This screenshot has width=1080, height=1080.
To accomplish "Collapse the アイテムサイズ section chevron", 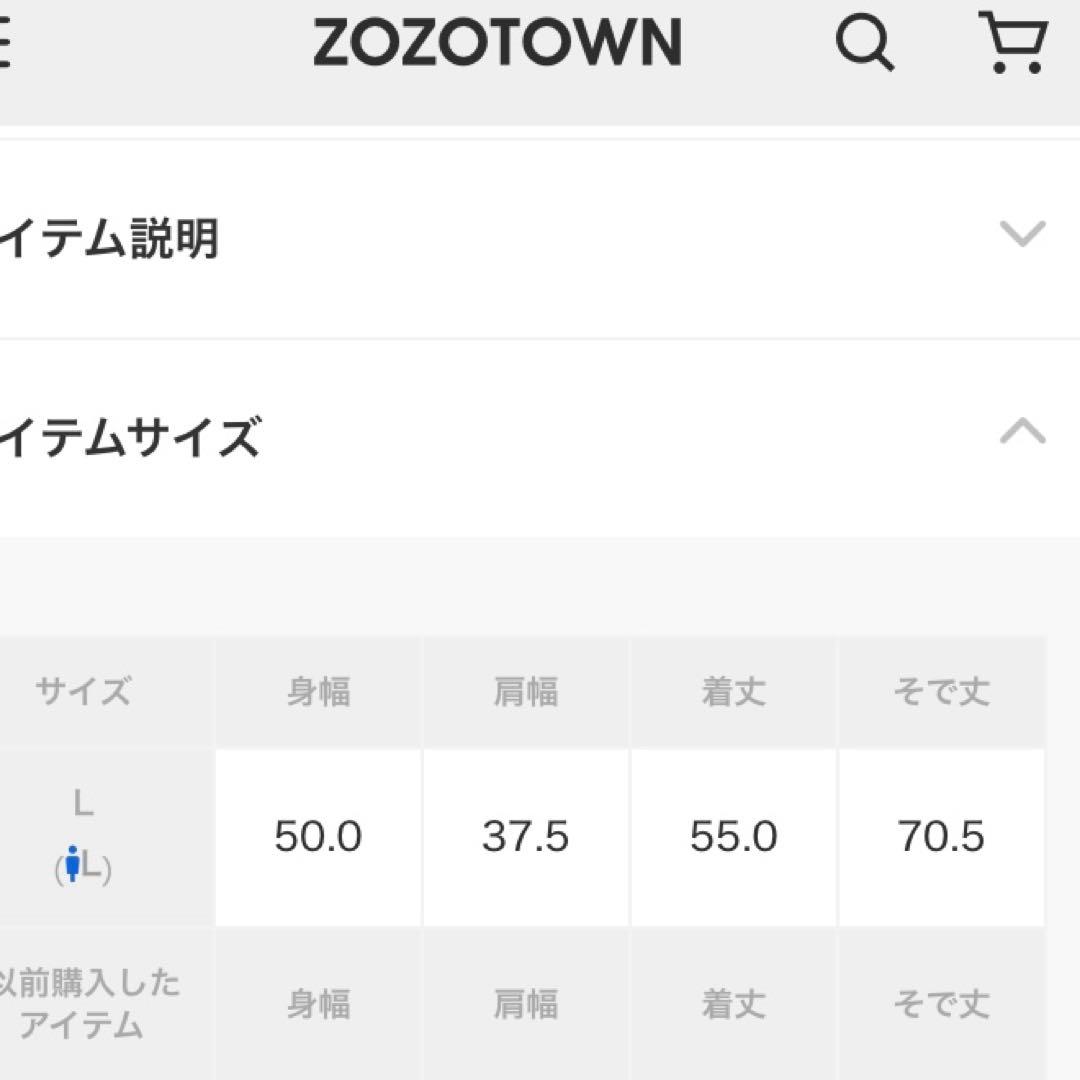I will (1022, 432).
